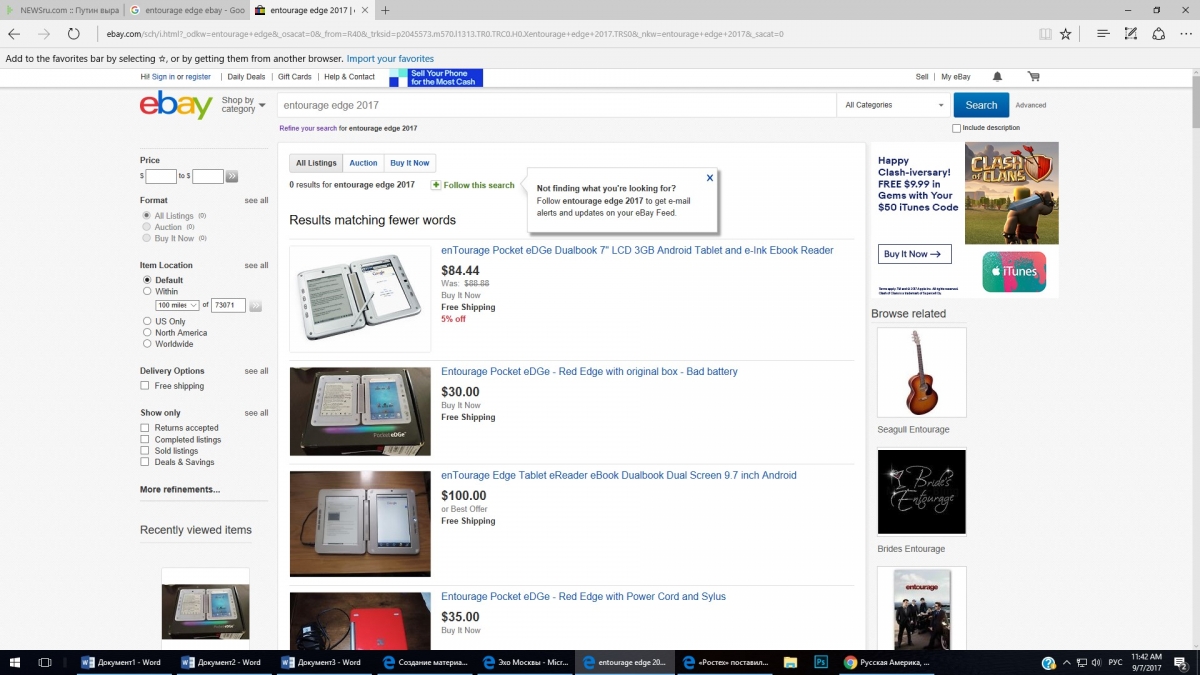
Task: Select the Within distance radio
Action: (147, 292)
